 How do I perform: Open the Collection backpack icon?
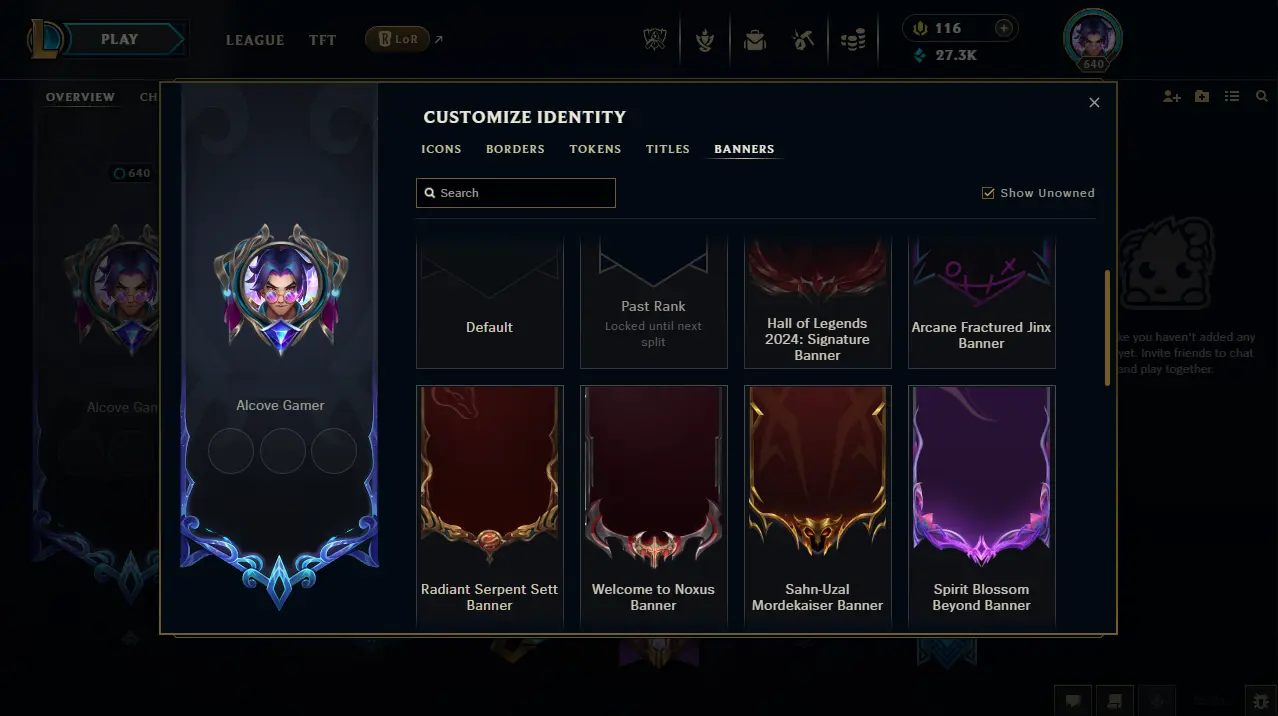click(x=754, y=40)
